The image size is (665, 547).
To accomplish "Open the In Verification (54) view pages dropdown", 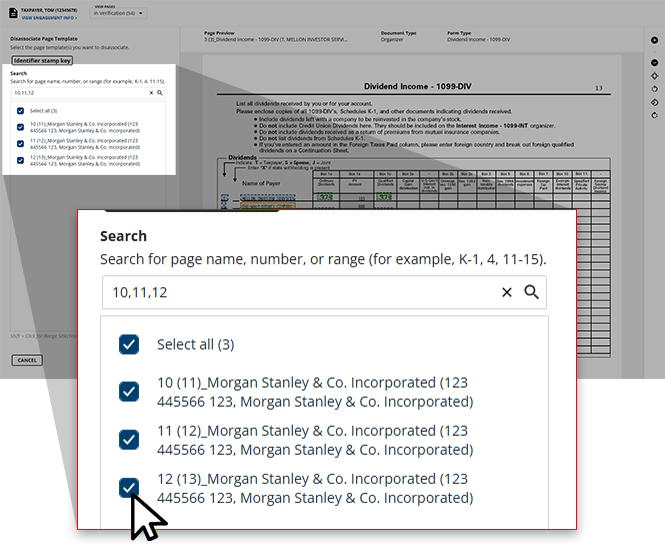I will [119, 13].
